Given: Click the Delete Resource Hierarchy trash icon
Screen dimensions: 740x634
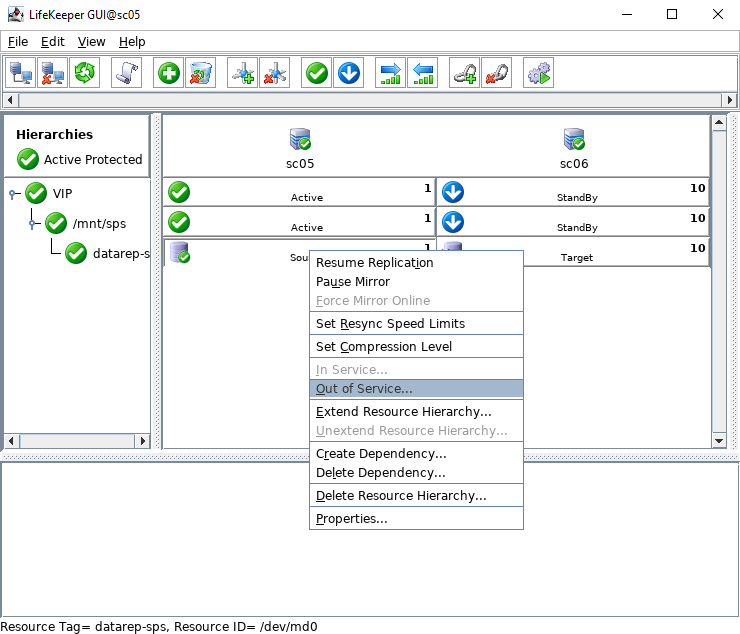Looking at the screenshot, I should pos(201,73).
